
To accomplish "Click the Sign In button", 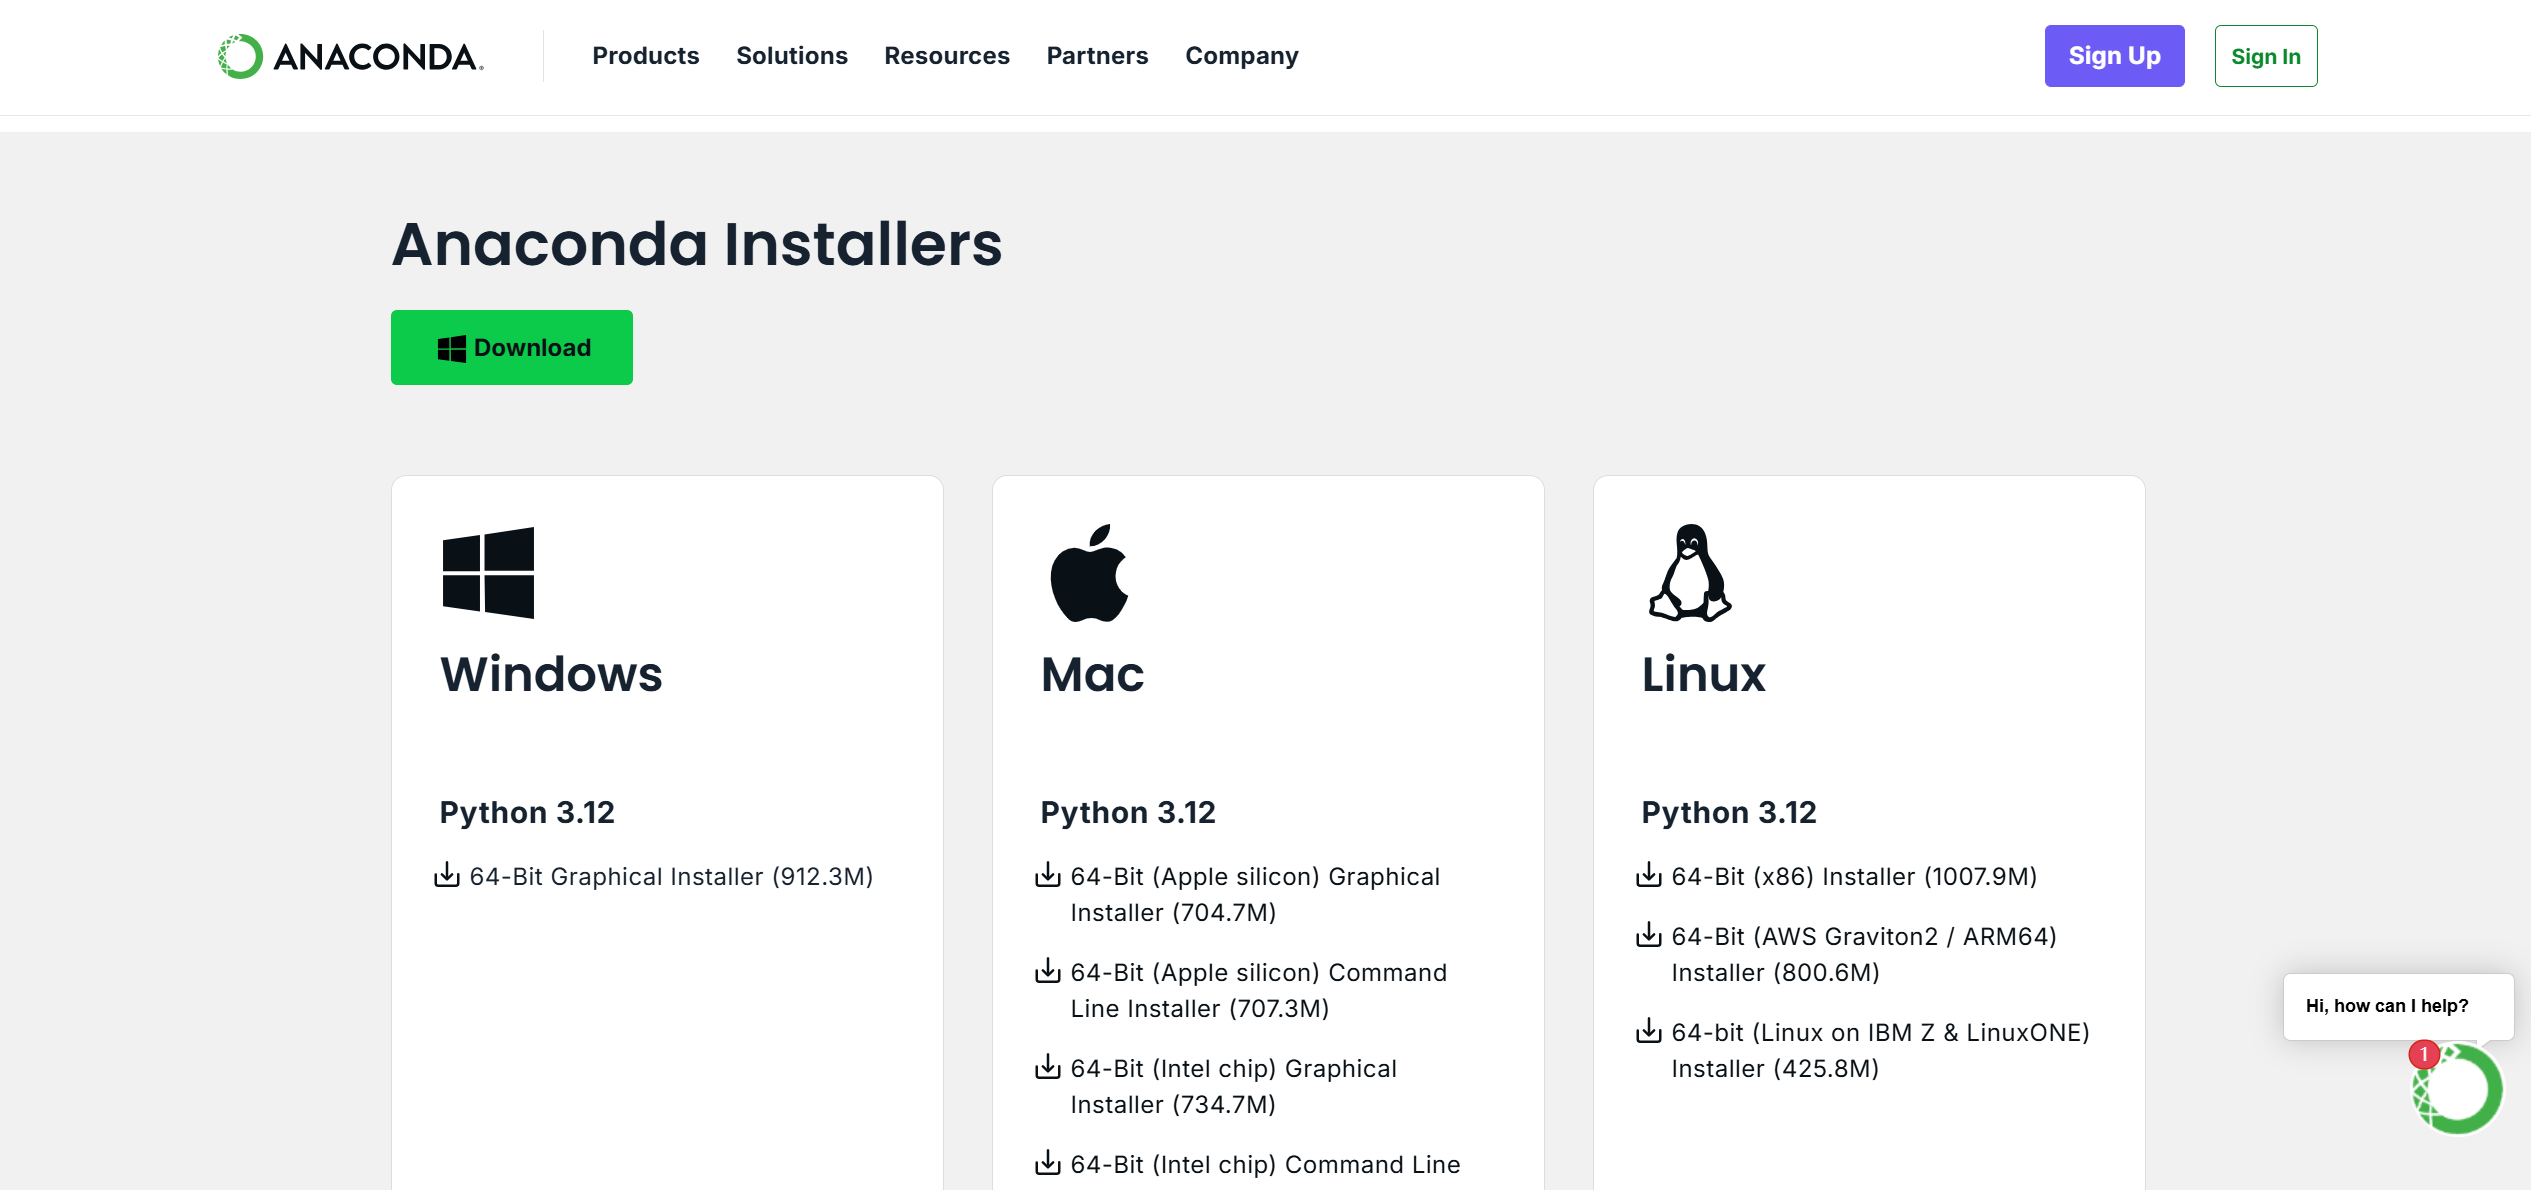I will click(2265, 57).
